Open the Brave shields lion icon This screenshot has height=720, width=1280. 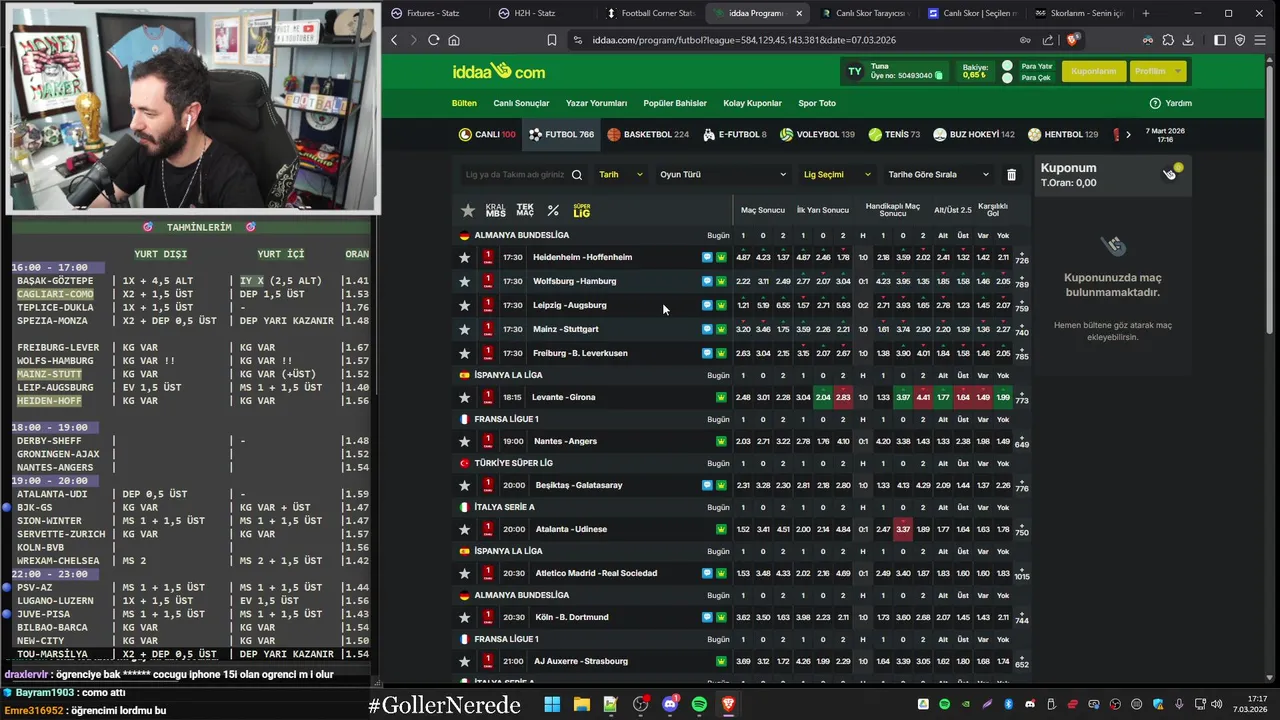pyautogui.click(x=1073, y=40)
